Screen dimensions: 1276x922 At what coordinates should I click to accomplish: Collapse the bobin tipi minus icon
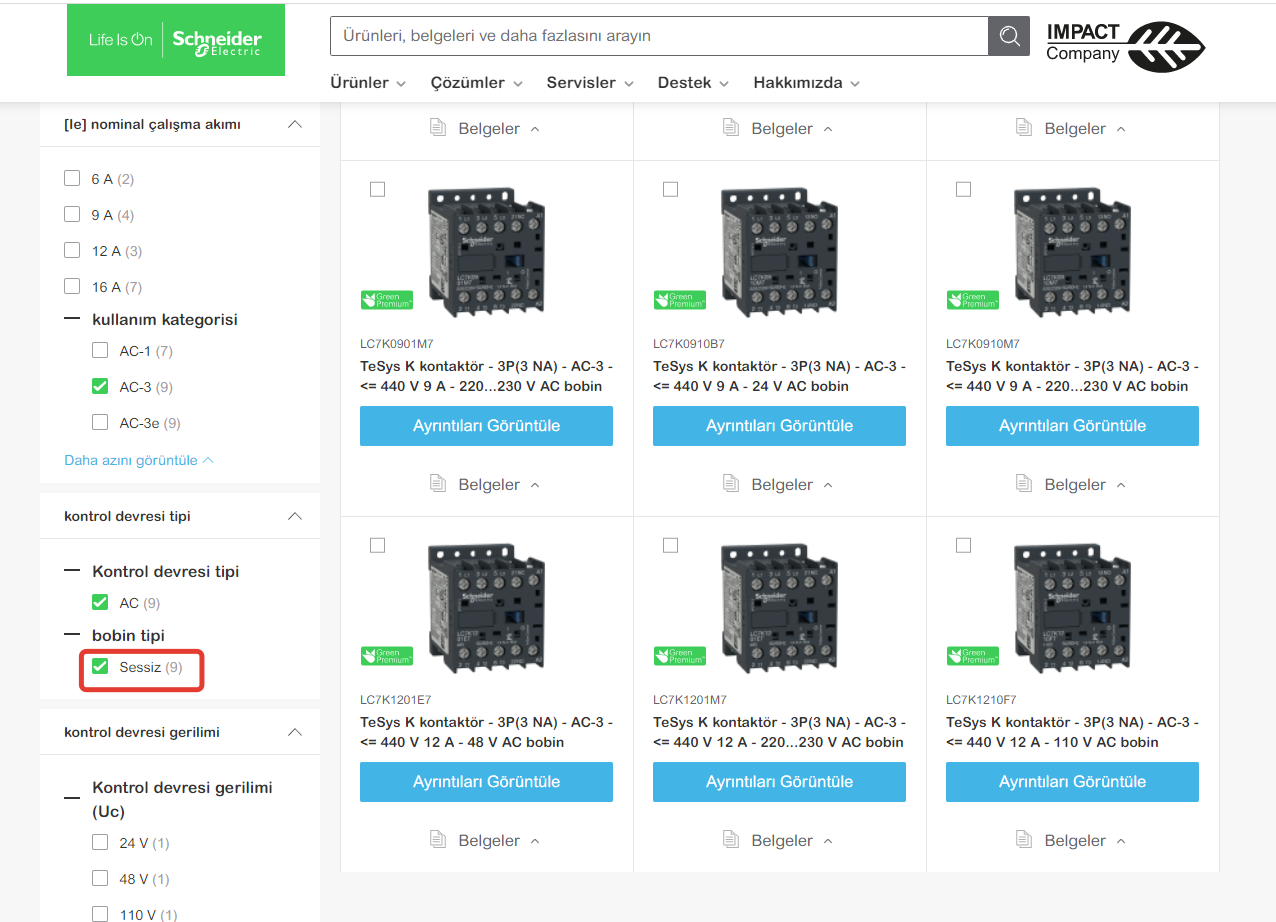[72, 635]
